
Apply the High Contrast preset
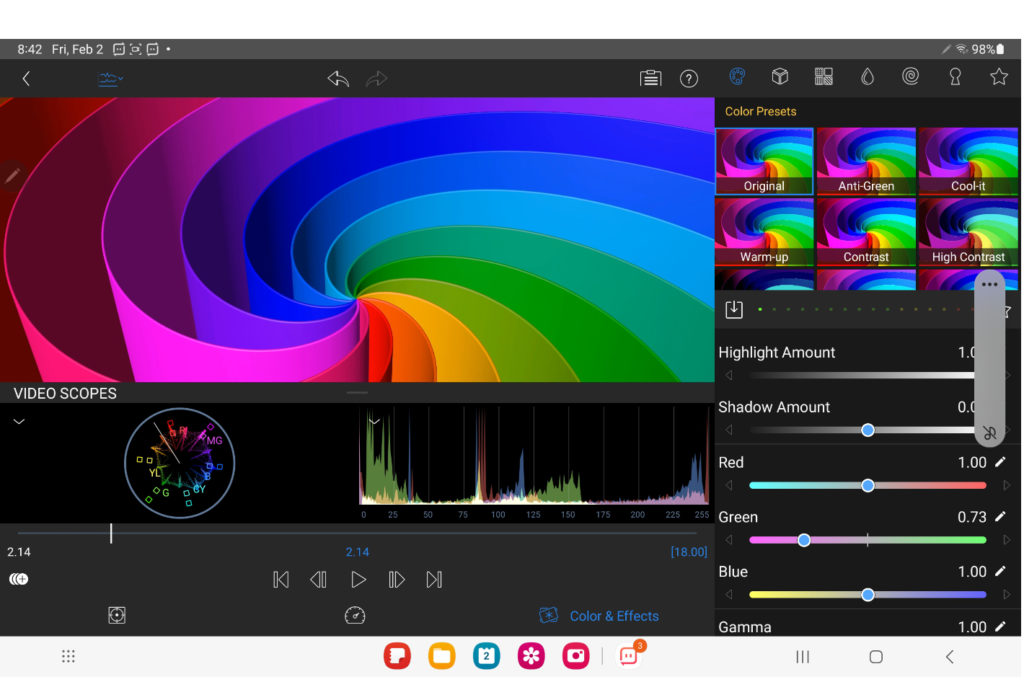[x=968, y=232]
